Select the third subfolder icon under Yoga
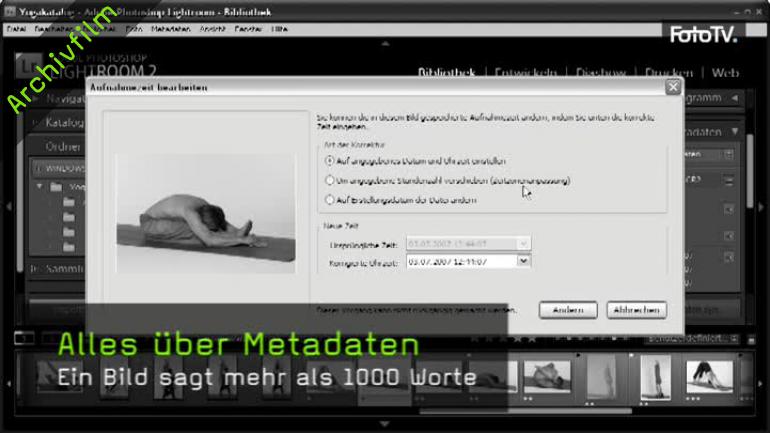The image size is (770, 433). coord(69,232)
